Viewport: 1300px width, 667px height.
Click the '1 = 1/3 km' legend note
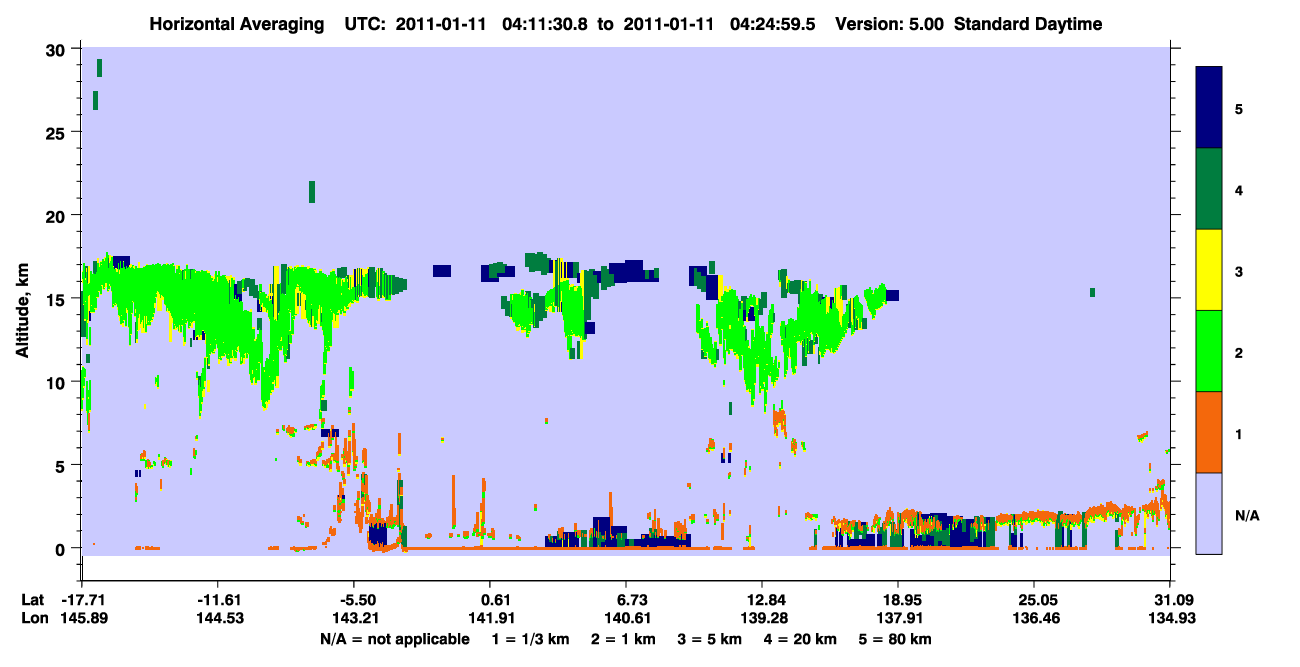pos(531,639)
